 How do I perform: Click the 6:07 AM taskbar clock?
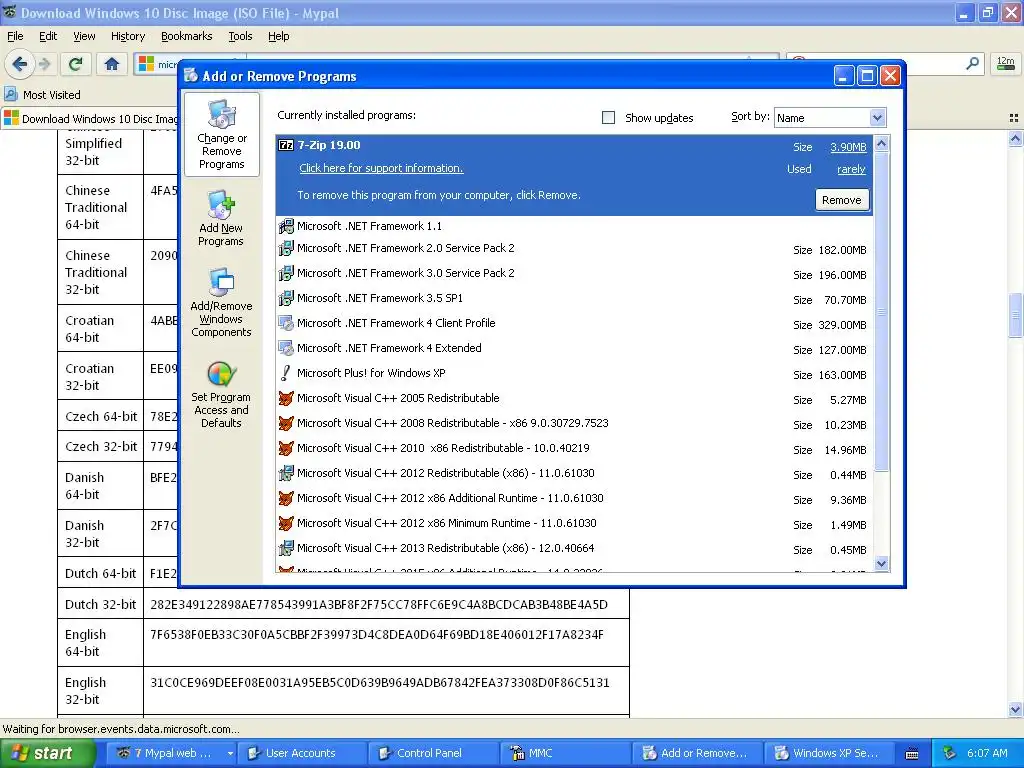987,753
